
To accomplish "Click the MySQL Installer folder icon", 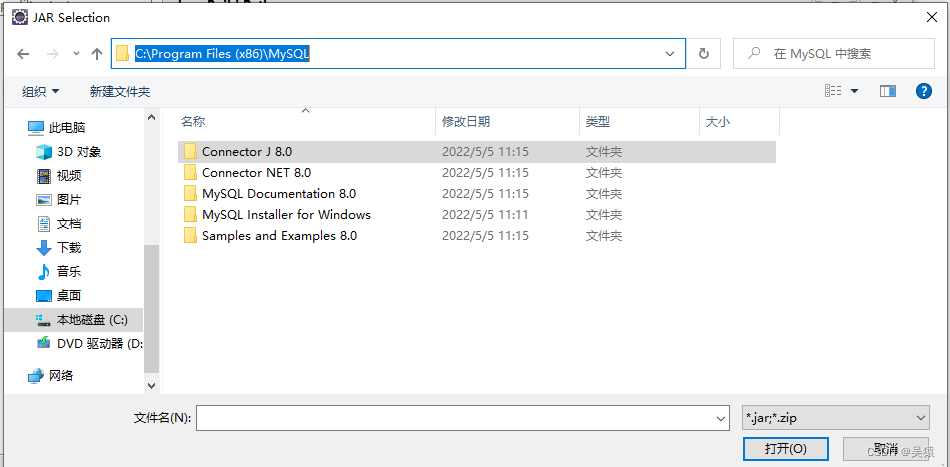I will 190,214.
